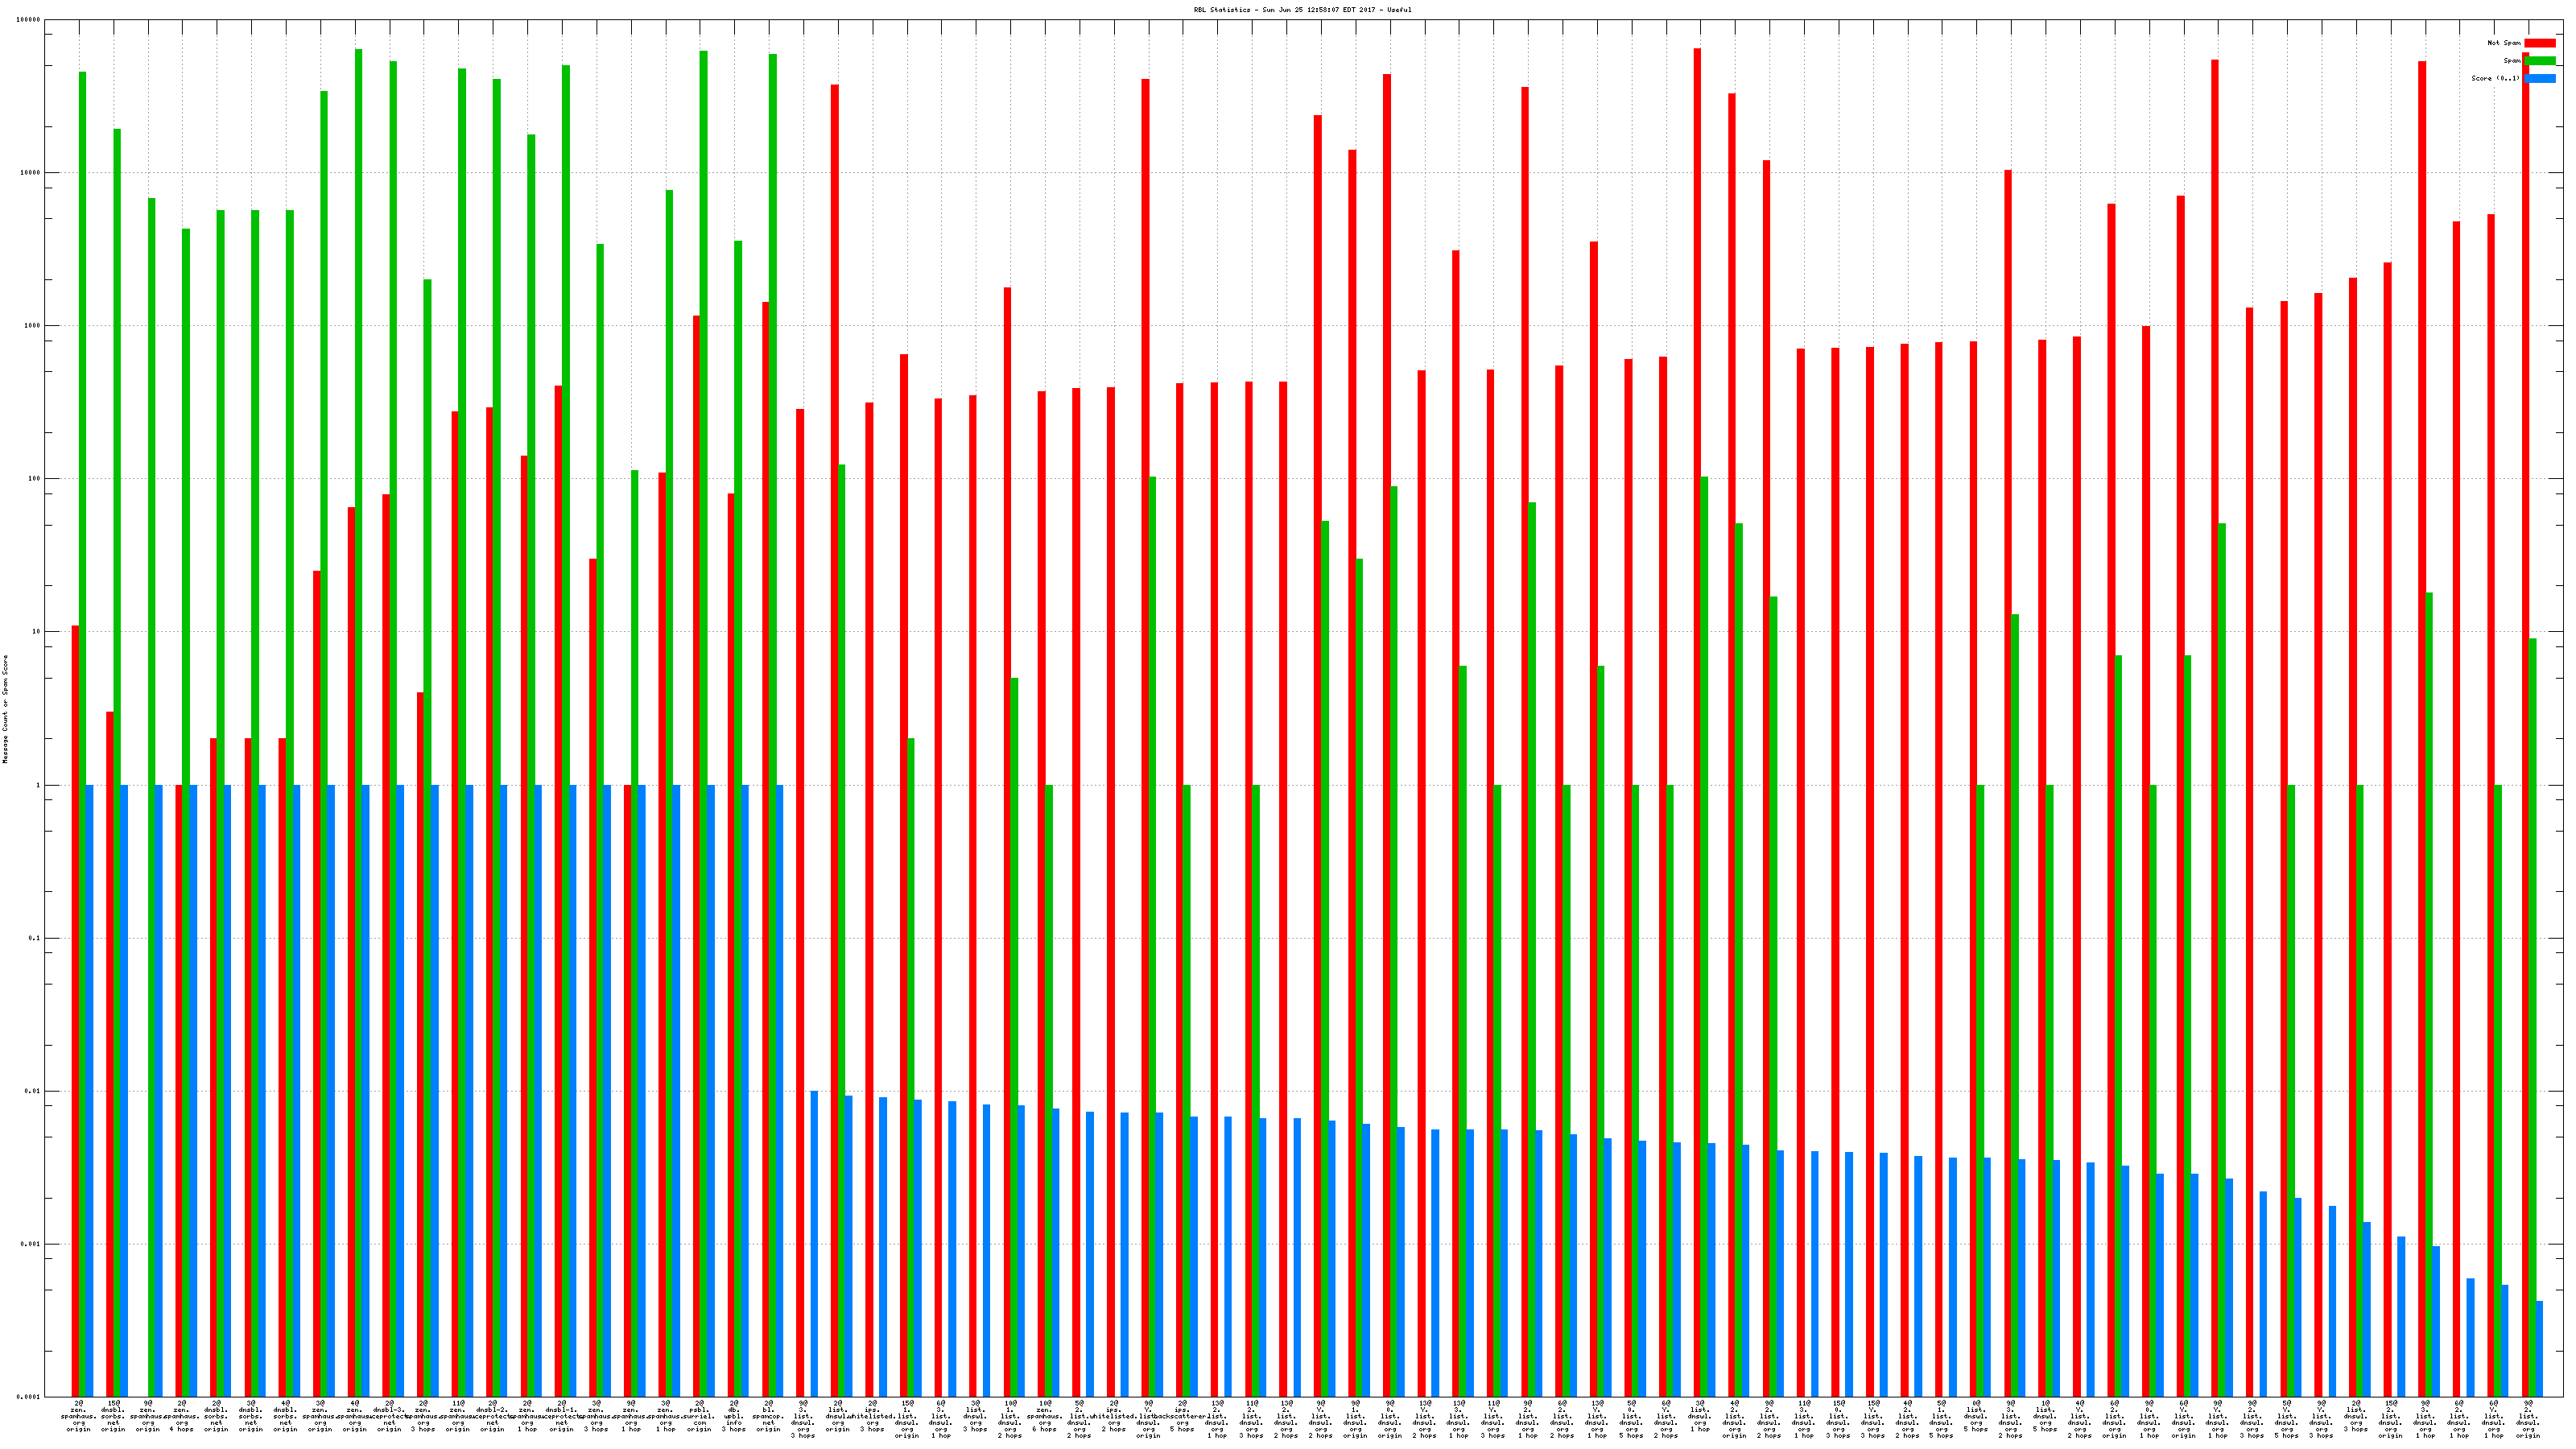Click the bl.spamcop.net origin axis label
Screen dimensions: 2576x1449
(x=768, y=1416)
